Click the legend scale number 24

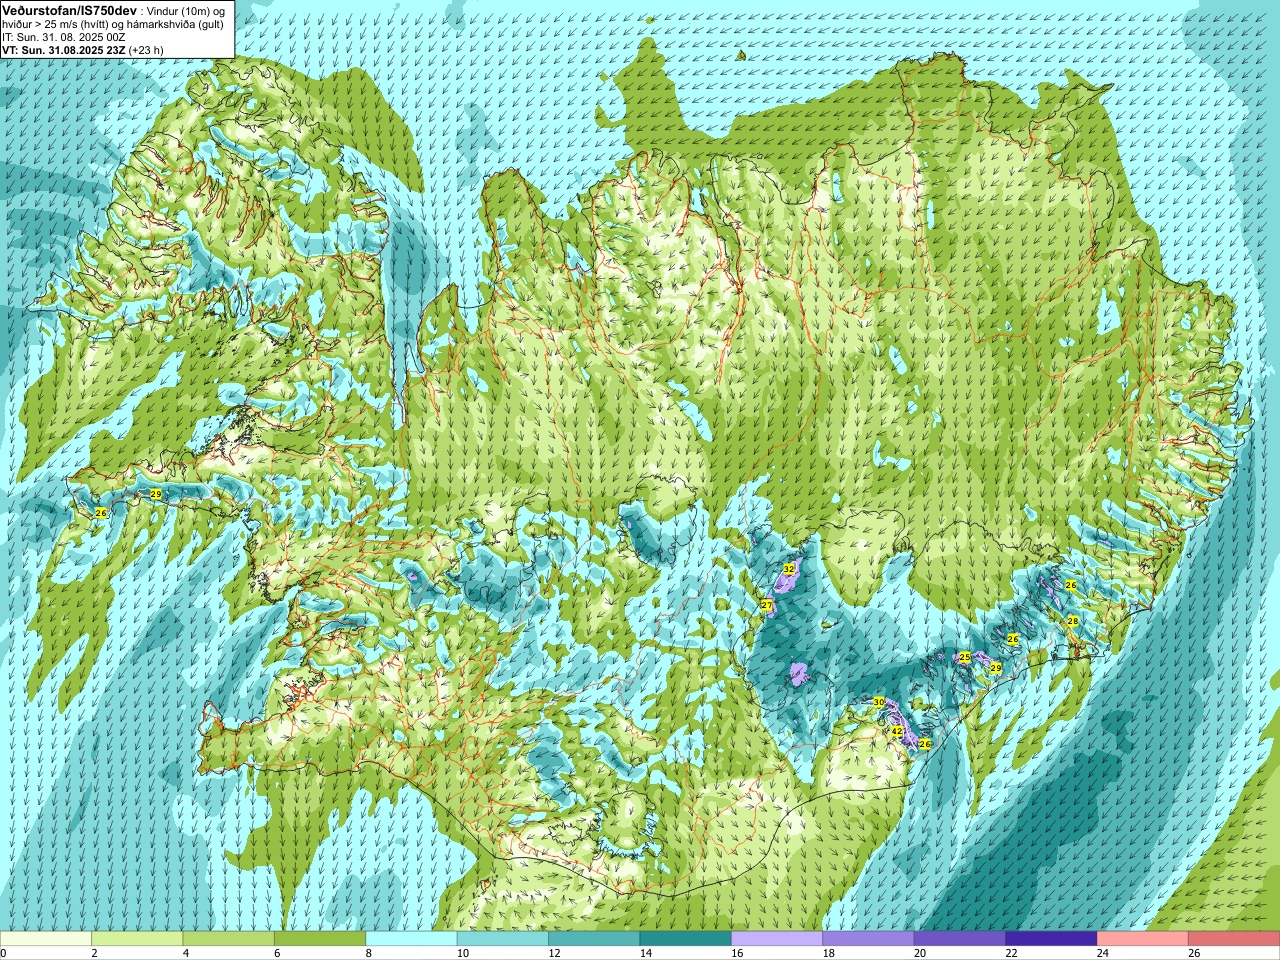pos(1103,953)
